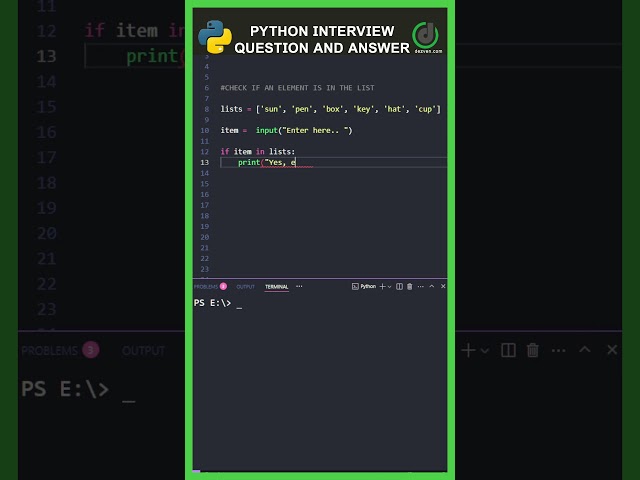The height and width of the screenshot is (480, 640).
Task: Close the center terminal panel with small X
Action: tap(443, 286)
